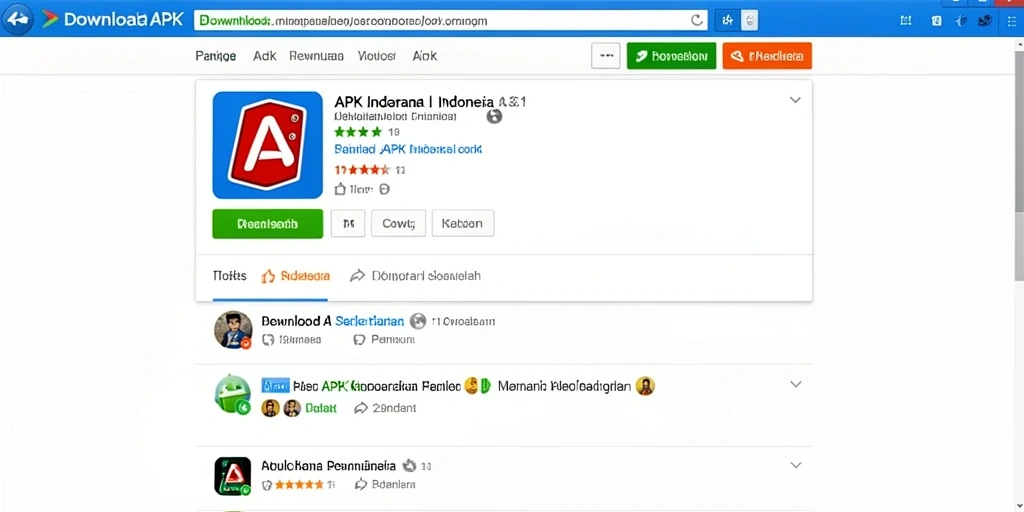Viewport: 1024px width, 512px height.
Task: Click the colorful Play-style logo beside Download APK
Action: click(50, 19)
